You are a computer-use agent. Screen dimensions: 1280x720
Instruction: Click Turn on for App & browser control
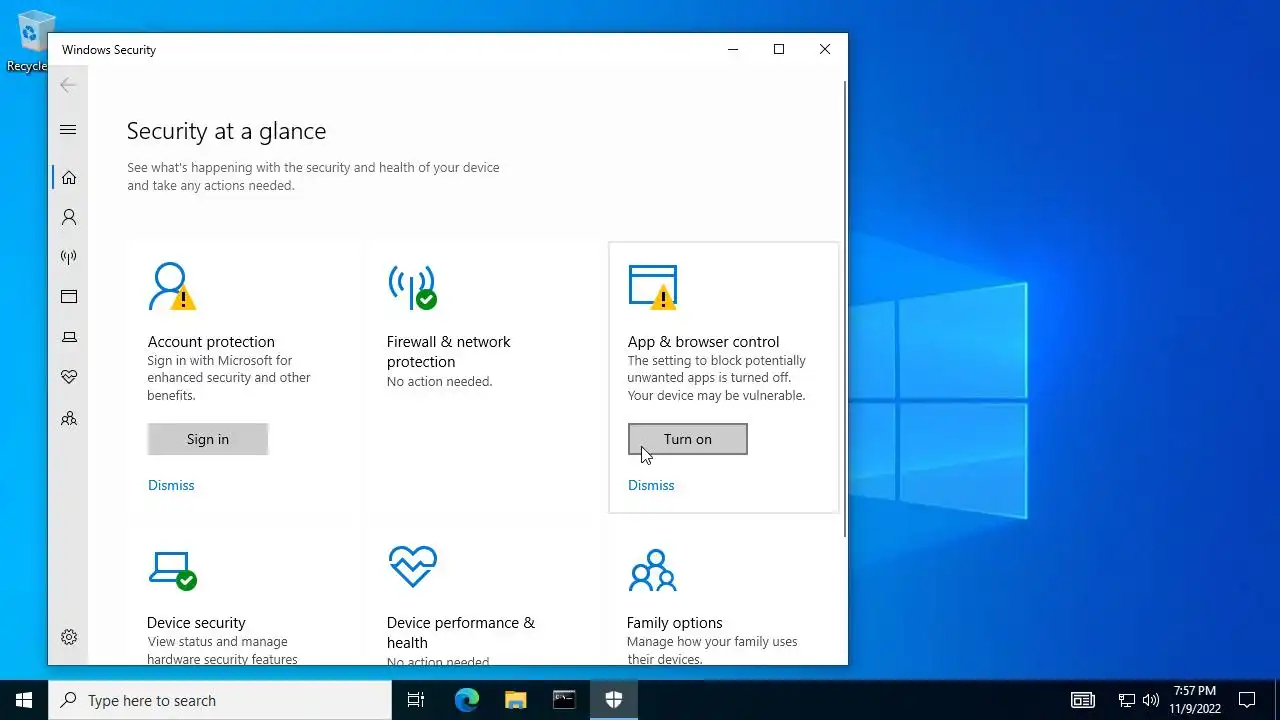coord(688,439)
